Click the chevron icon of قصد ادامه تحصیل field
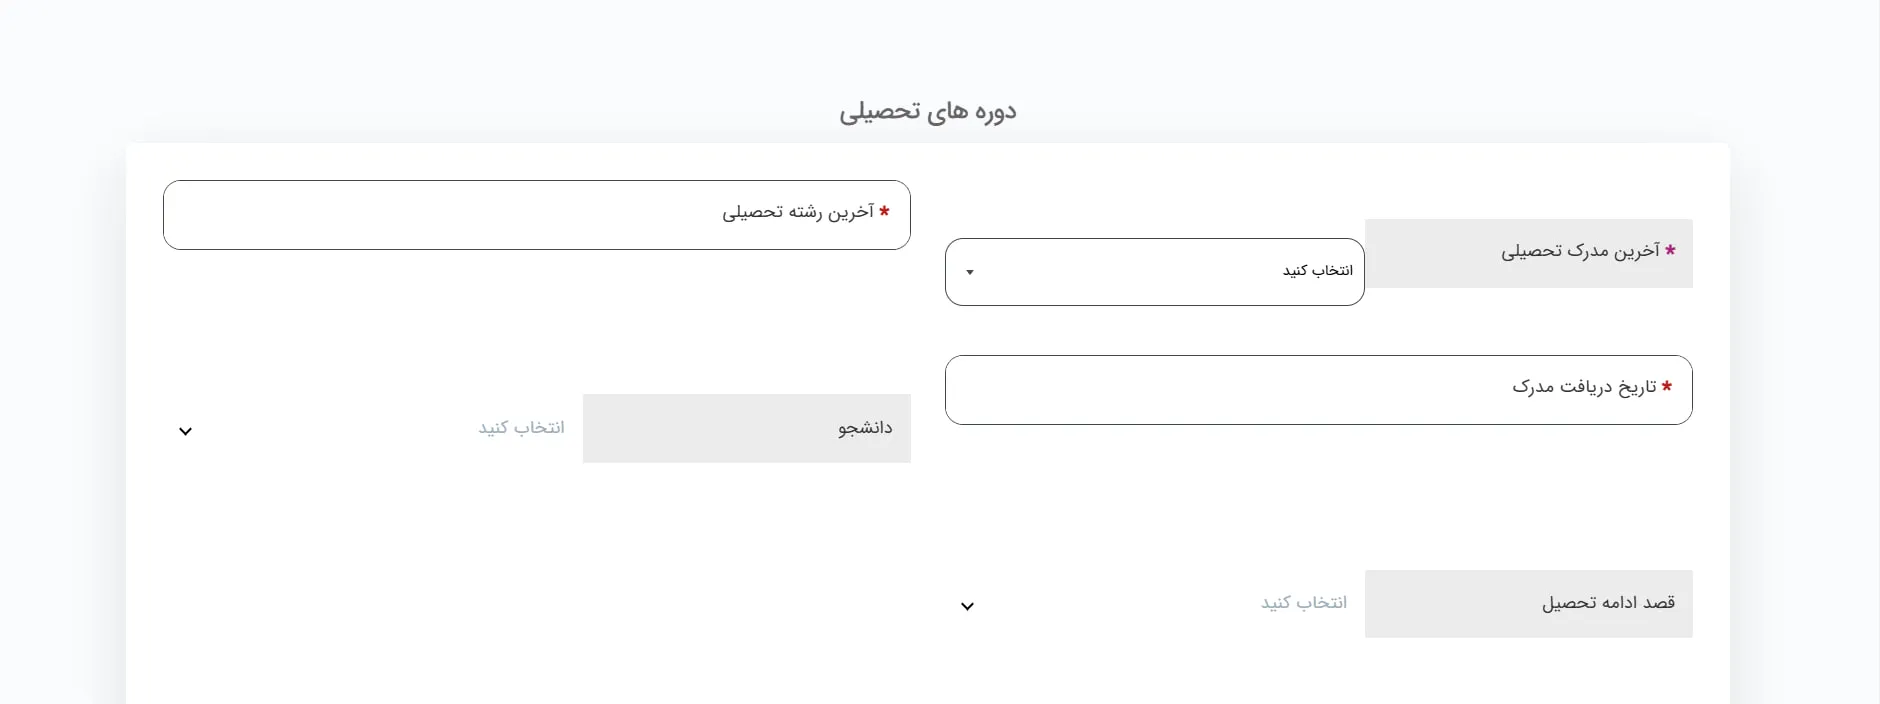 click(x=967, y=606)
